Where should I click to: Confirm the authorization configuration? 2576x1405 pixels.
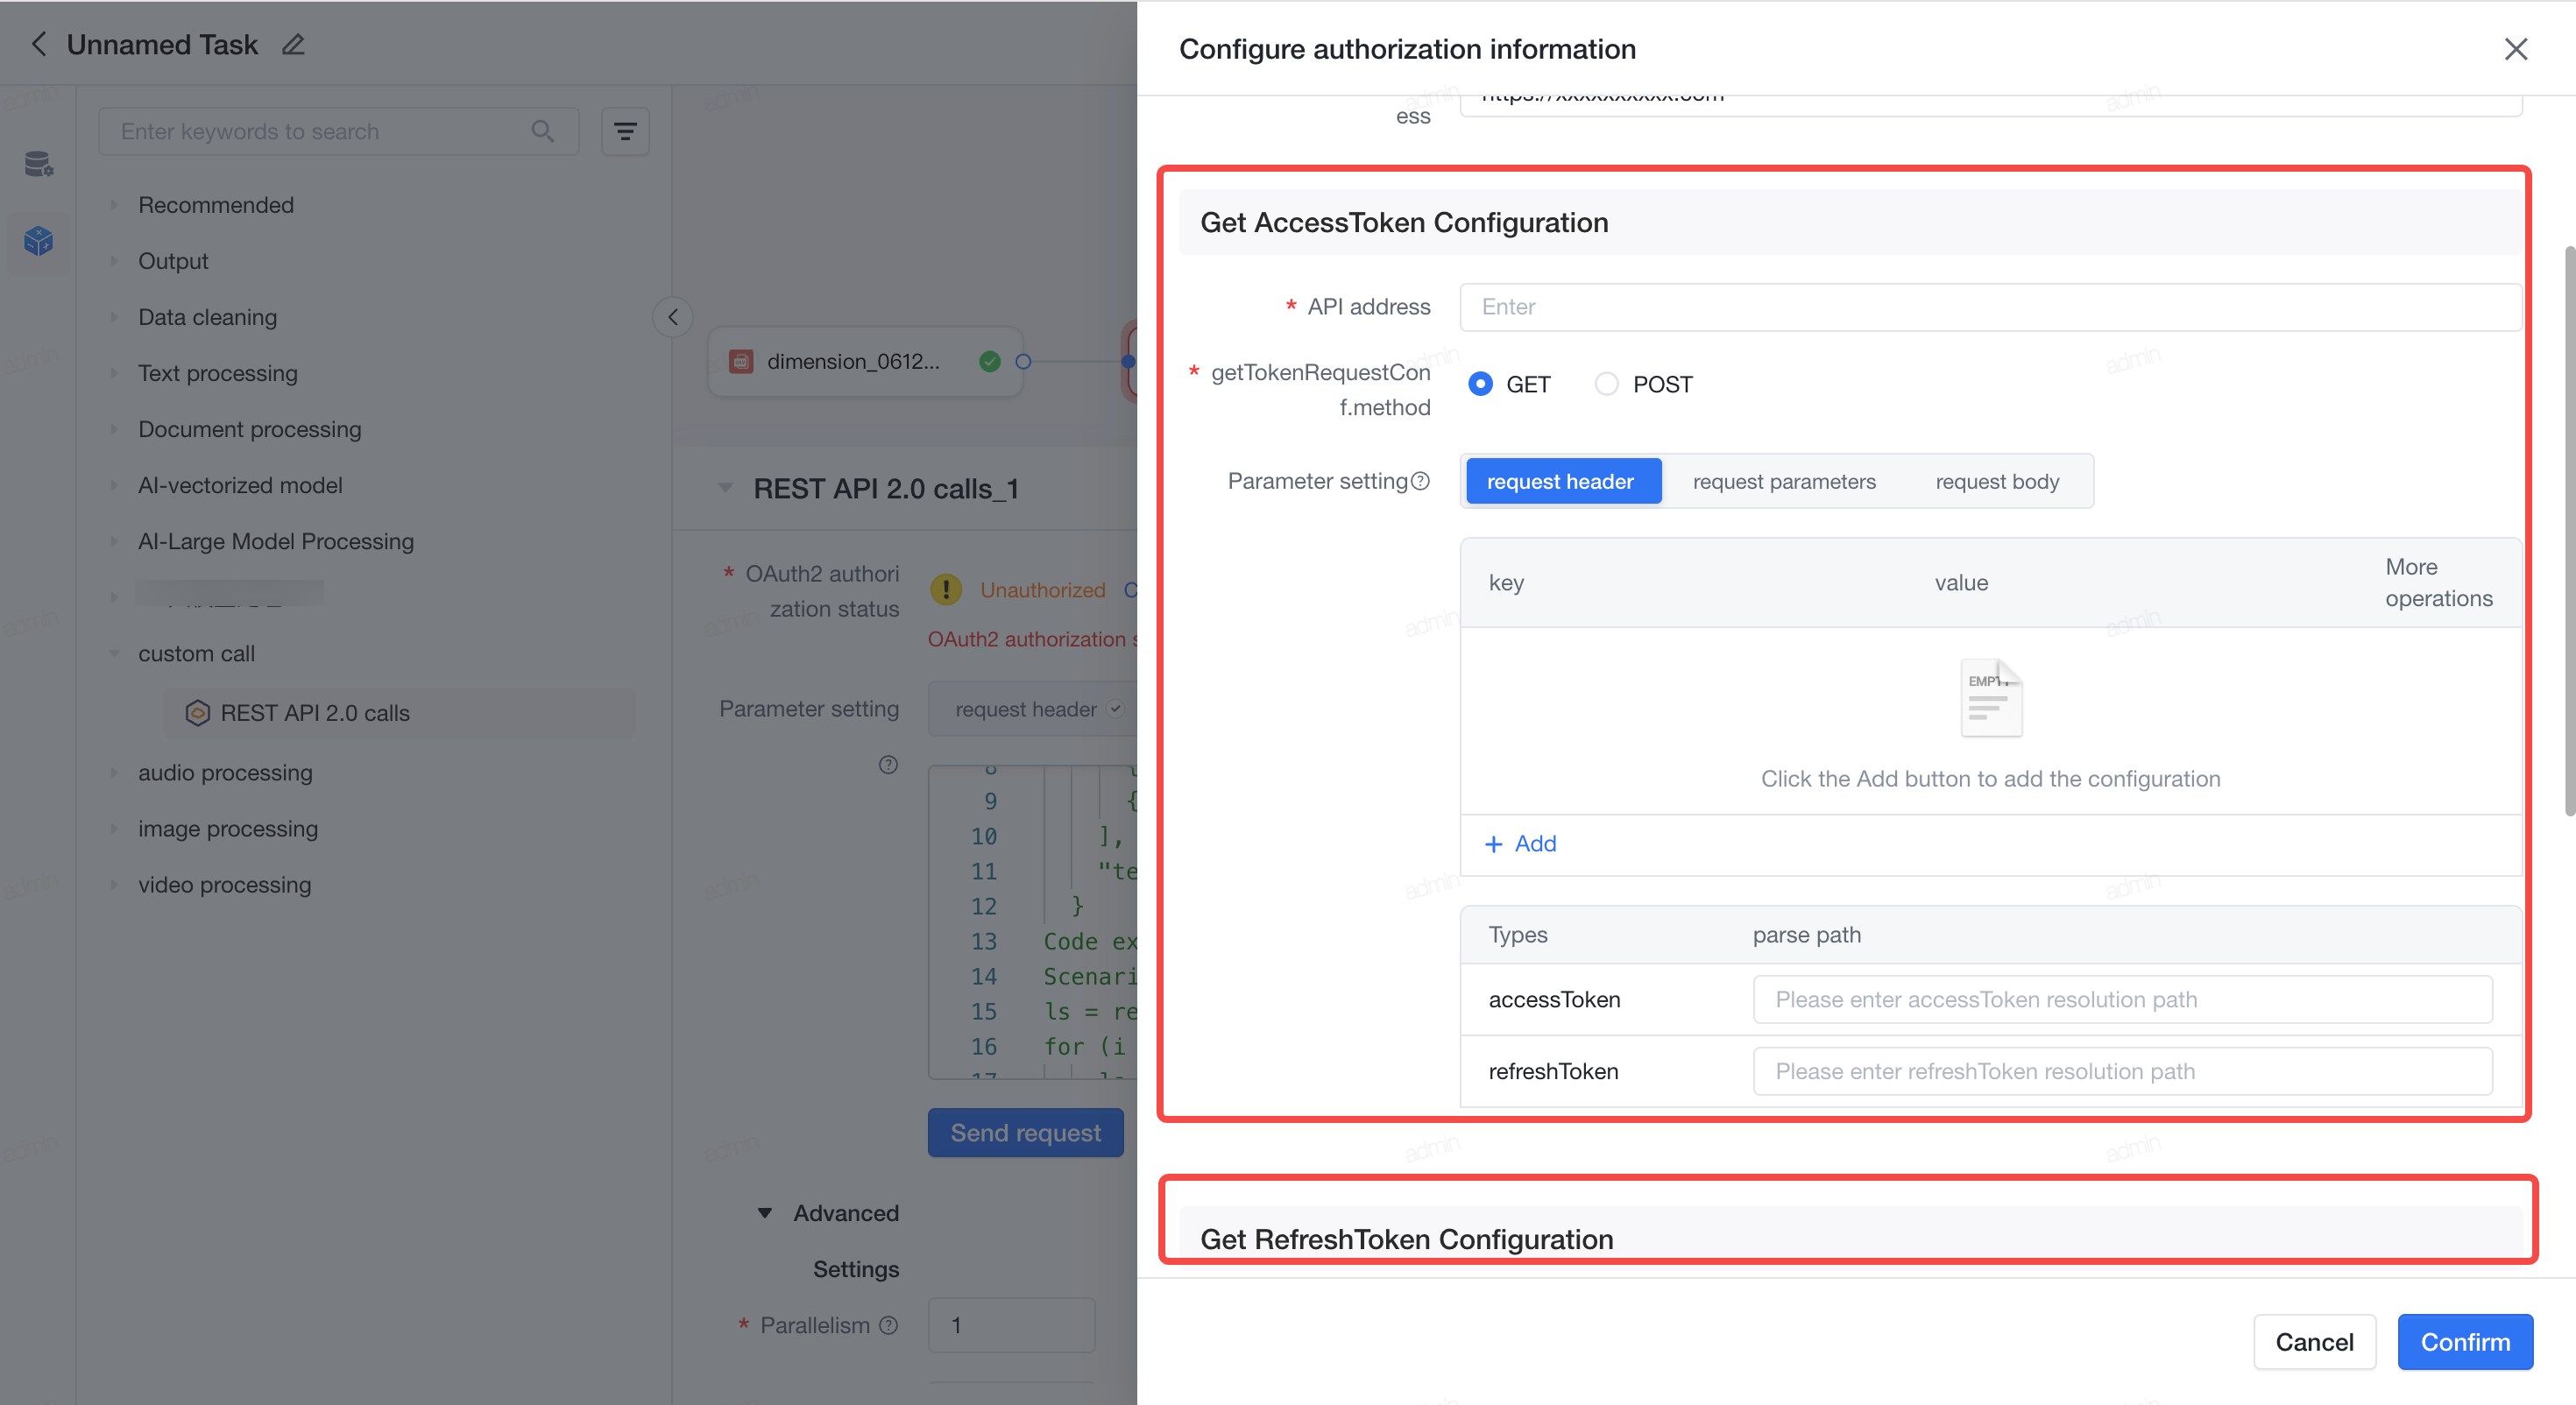(2465, 1341)
